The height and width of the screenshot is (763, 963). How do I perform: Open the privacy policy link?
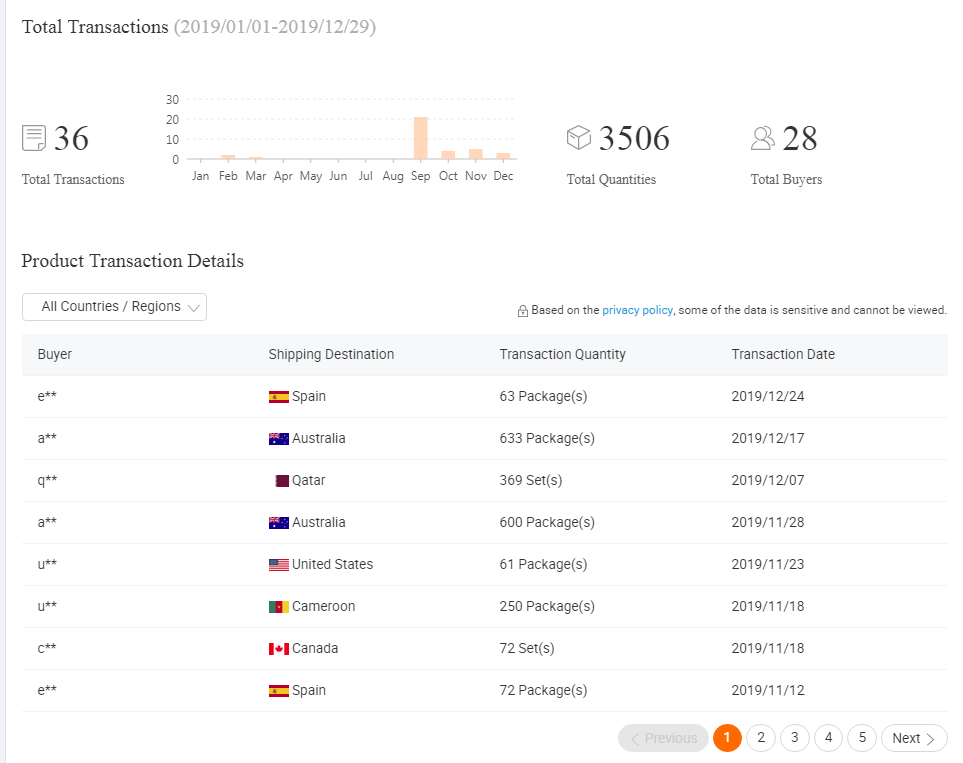click(x=637, y=310)
